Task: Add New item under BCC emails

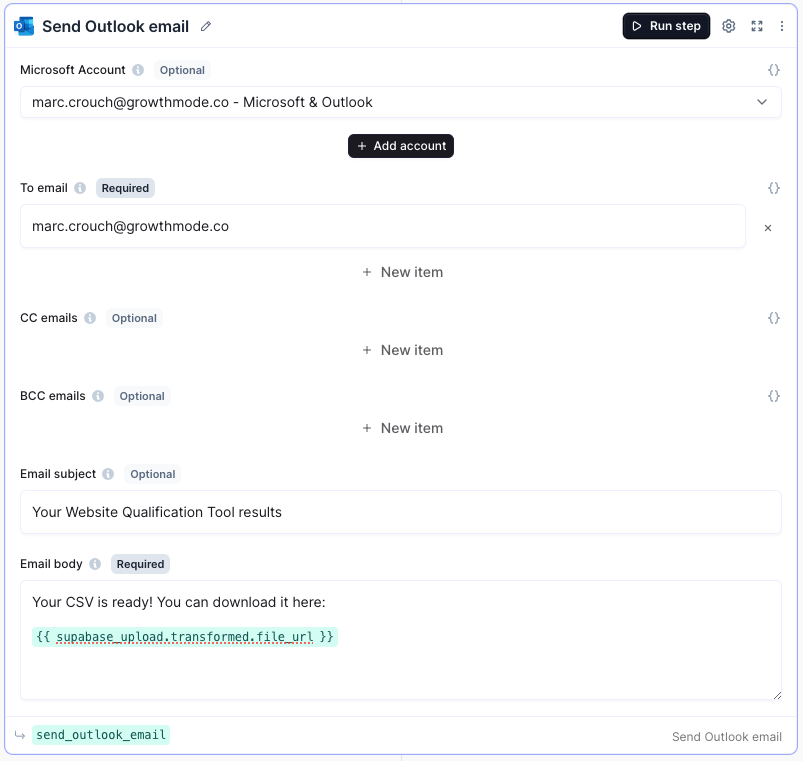Action: click(x=402, y=428)
